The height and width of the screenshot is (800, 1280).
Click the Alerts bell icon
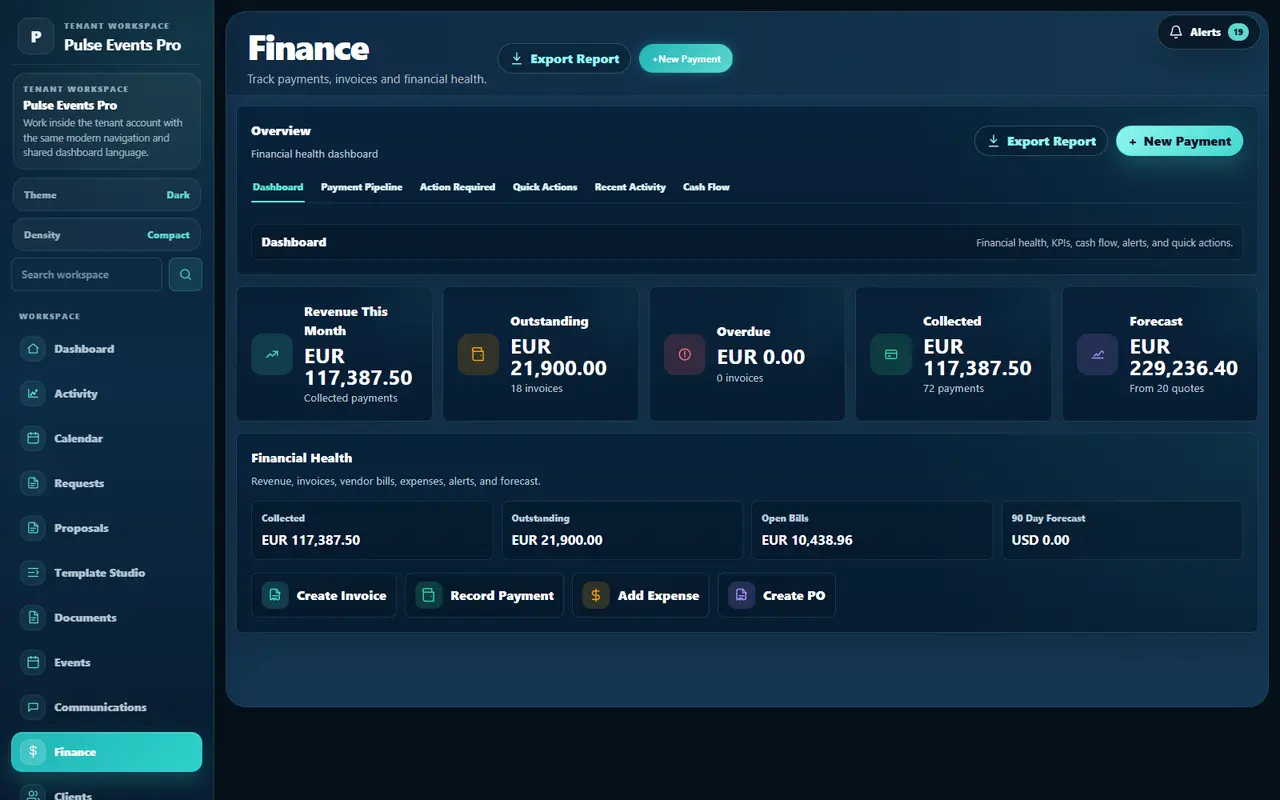tap(1176, 32)
